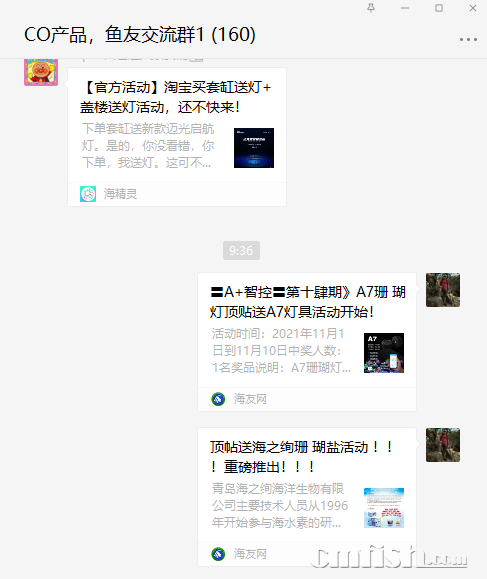Open the 顶帖送海之绚珊瑚盐活动 article title

point(302,457)
